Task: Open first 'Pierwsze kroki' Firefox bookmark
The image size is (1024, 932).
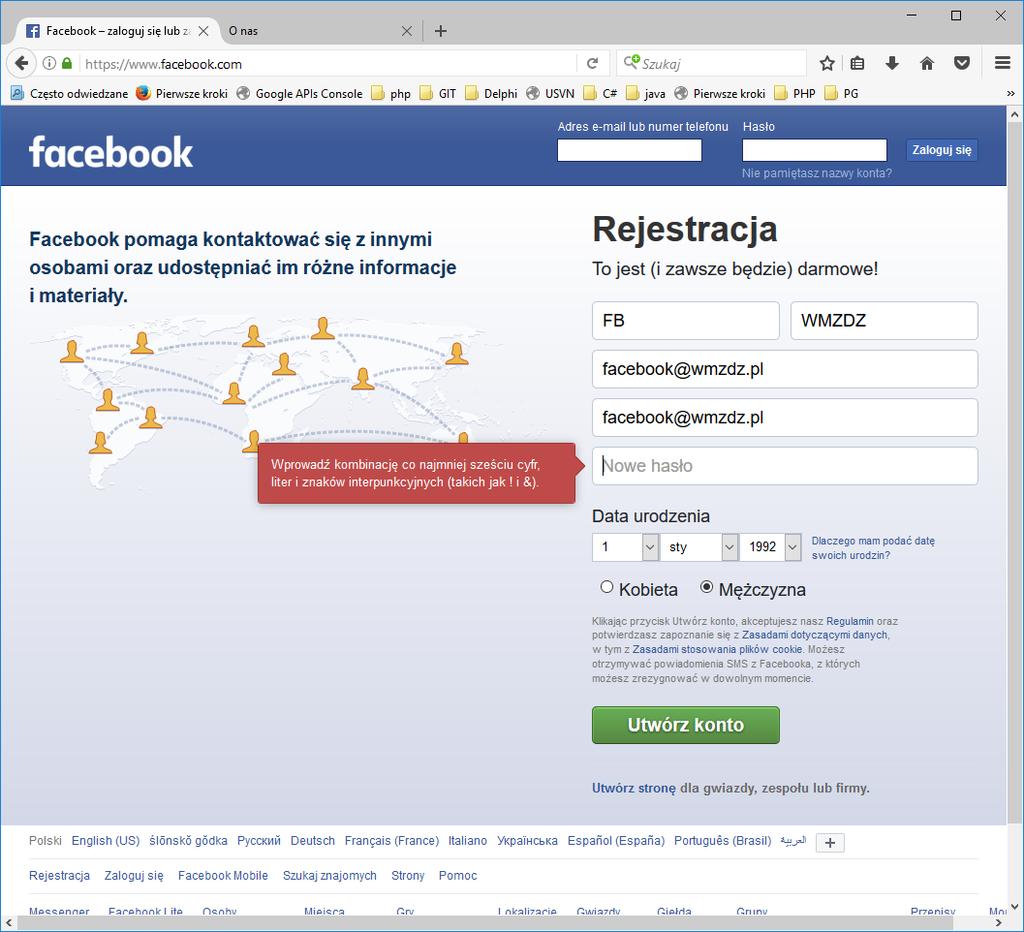Action: click(182, 93)
